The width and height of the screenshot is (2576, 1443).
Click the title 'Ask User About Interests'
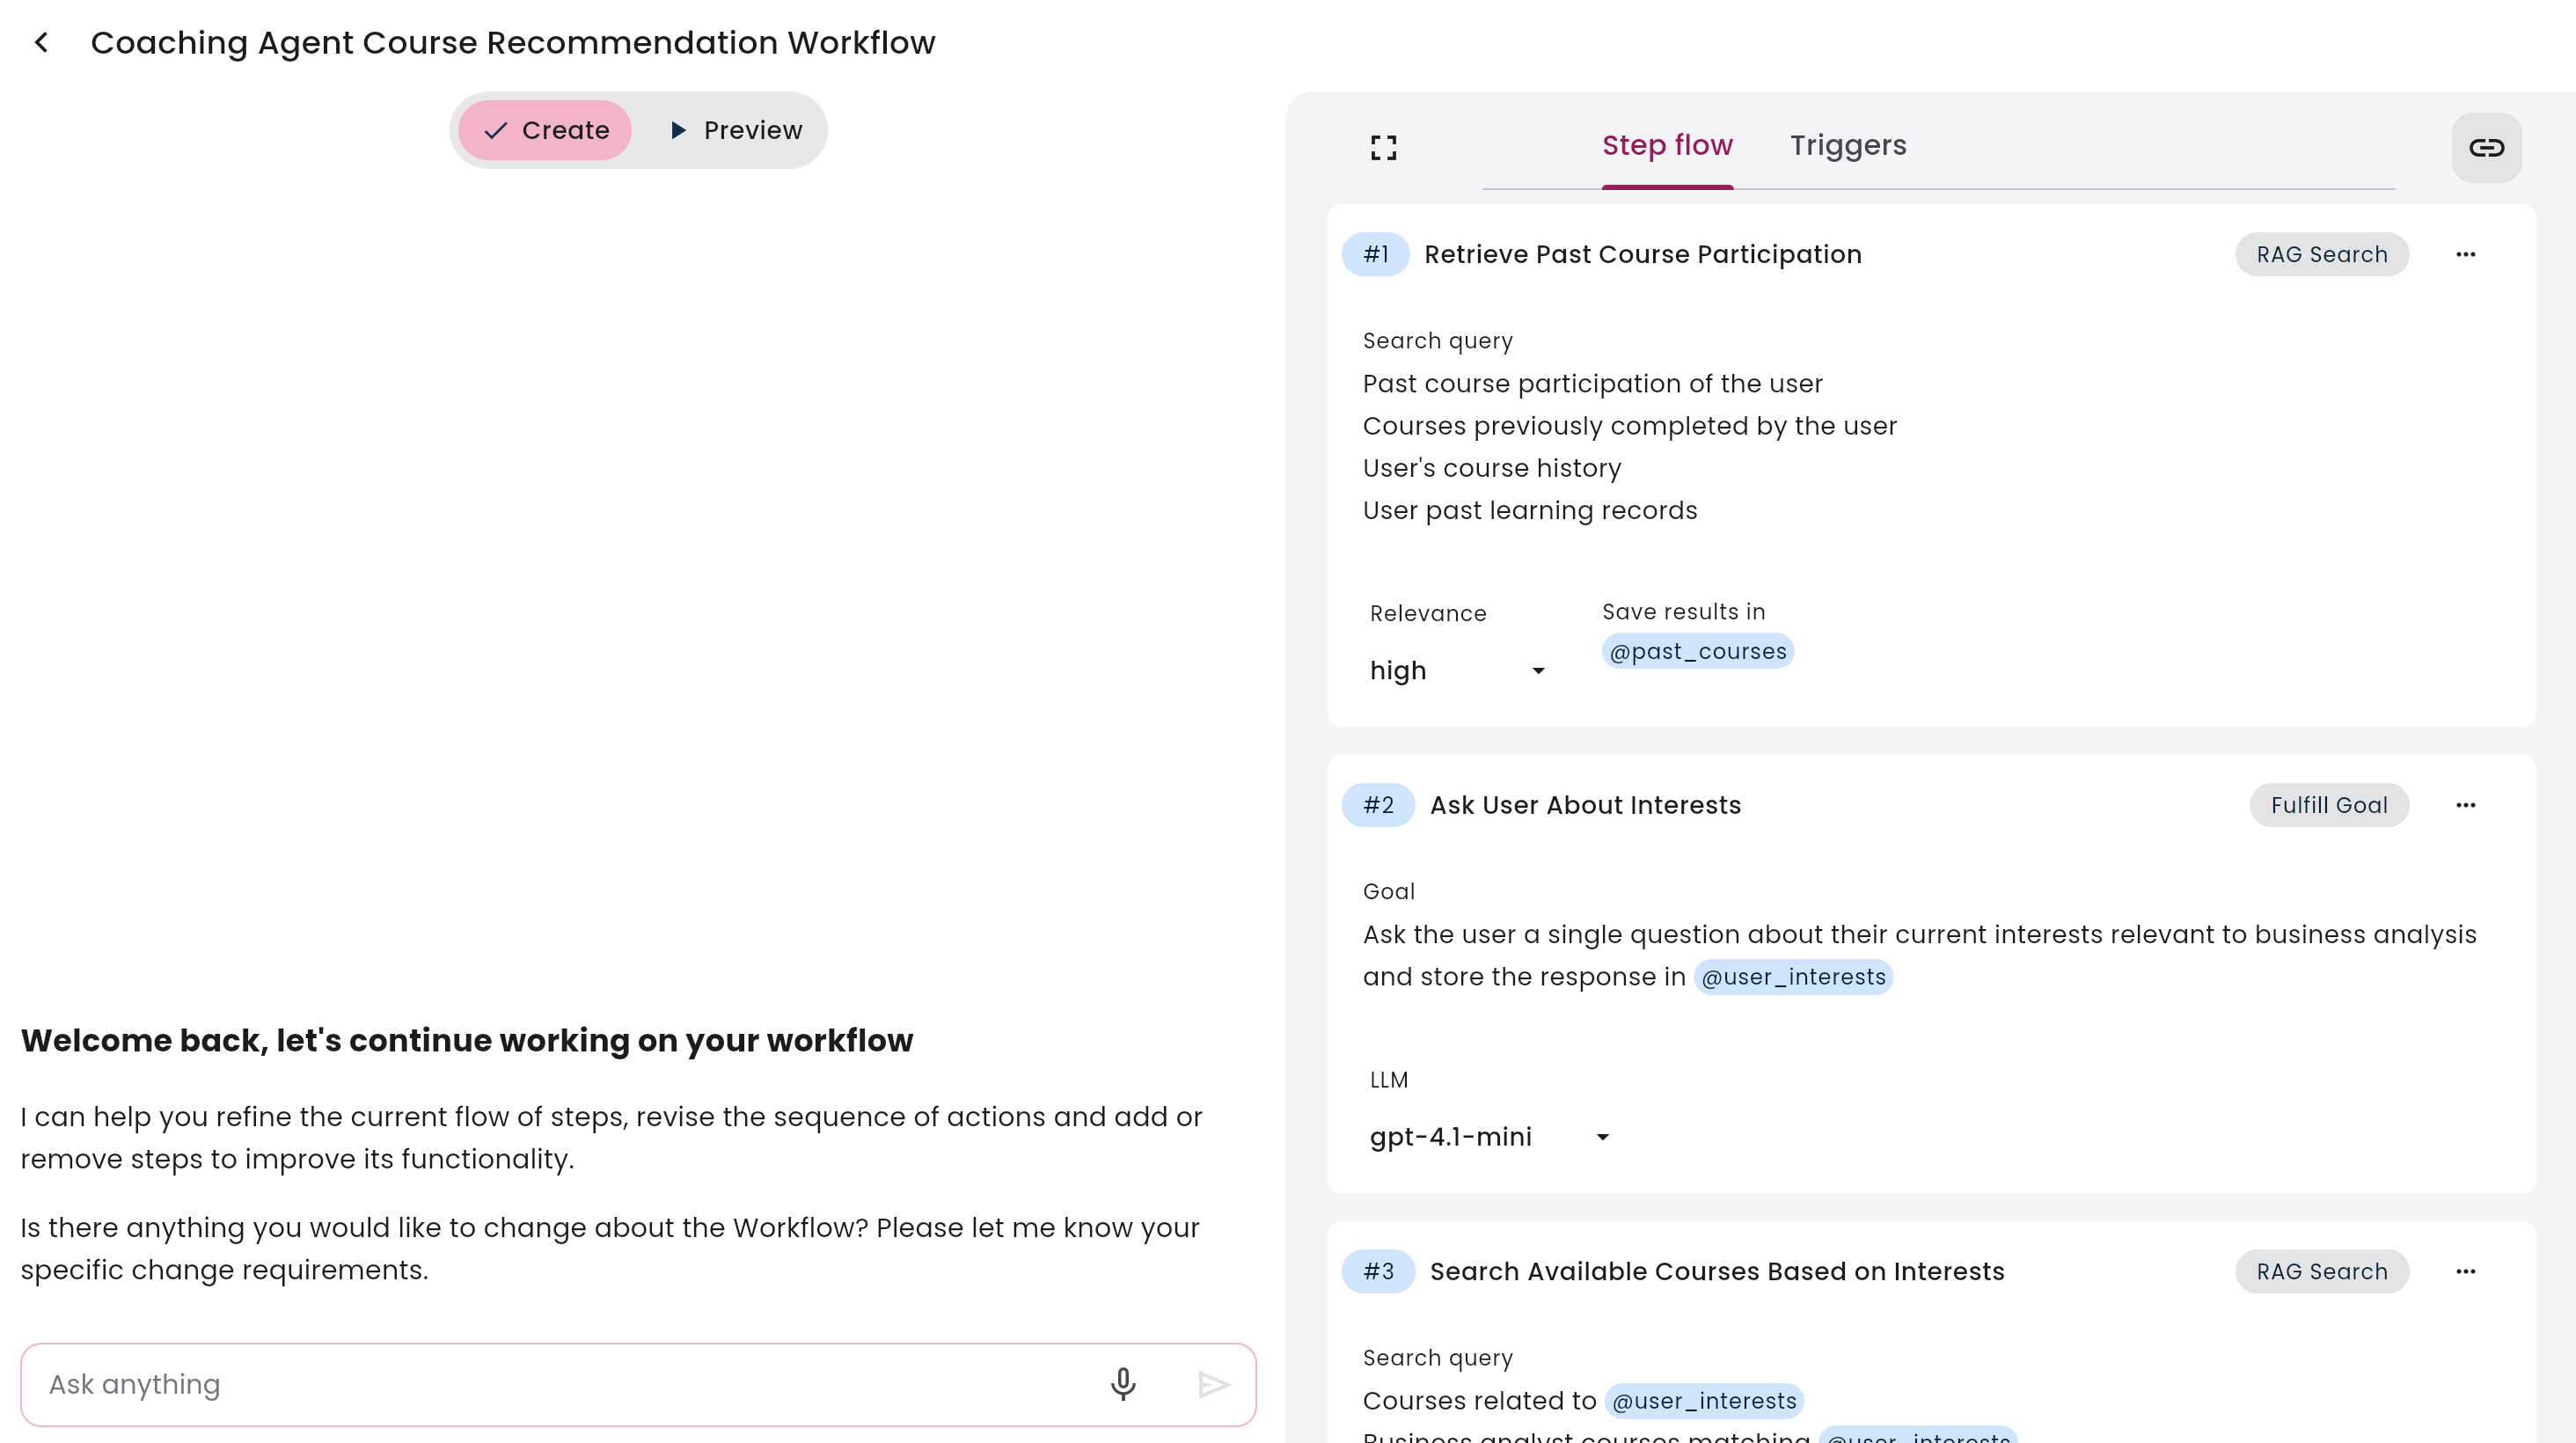coord(1585,805)
